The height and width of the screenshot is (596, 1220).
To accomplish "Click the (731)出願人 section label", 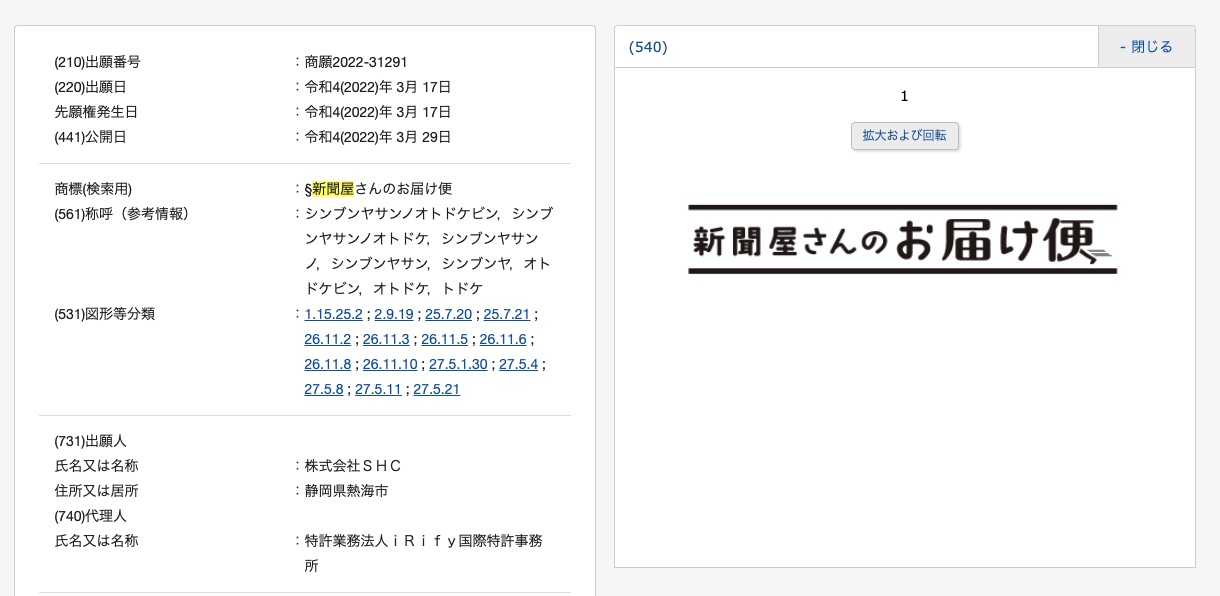I will [90, 441].
